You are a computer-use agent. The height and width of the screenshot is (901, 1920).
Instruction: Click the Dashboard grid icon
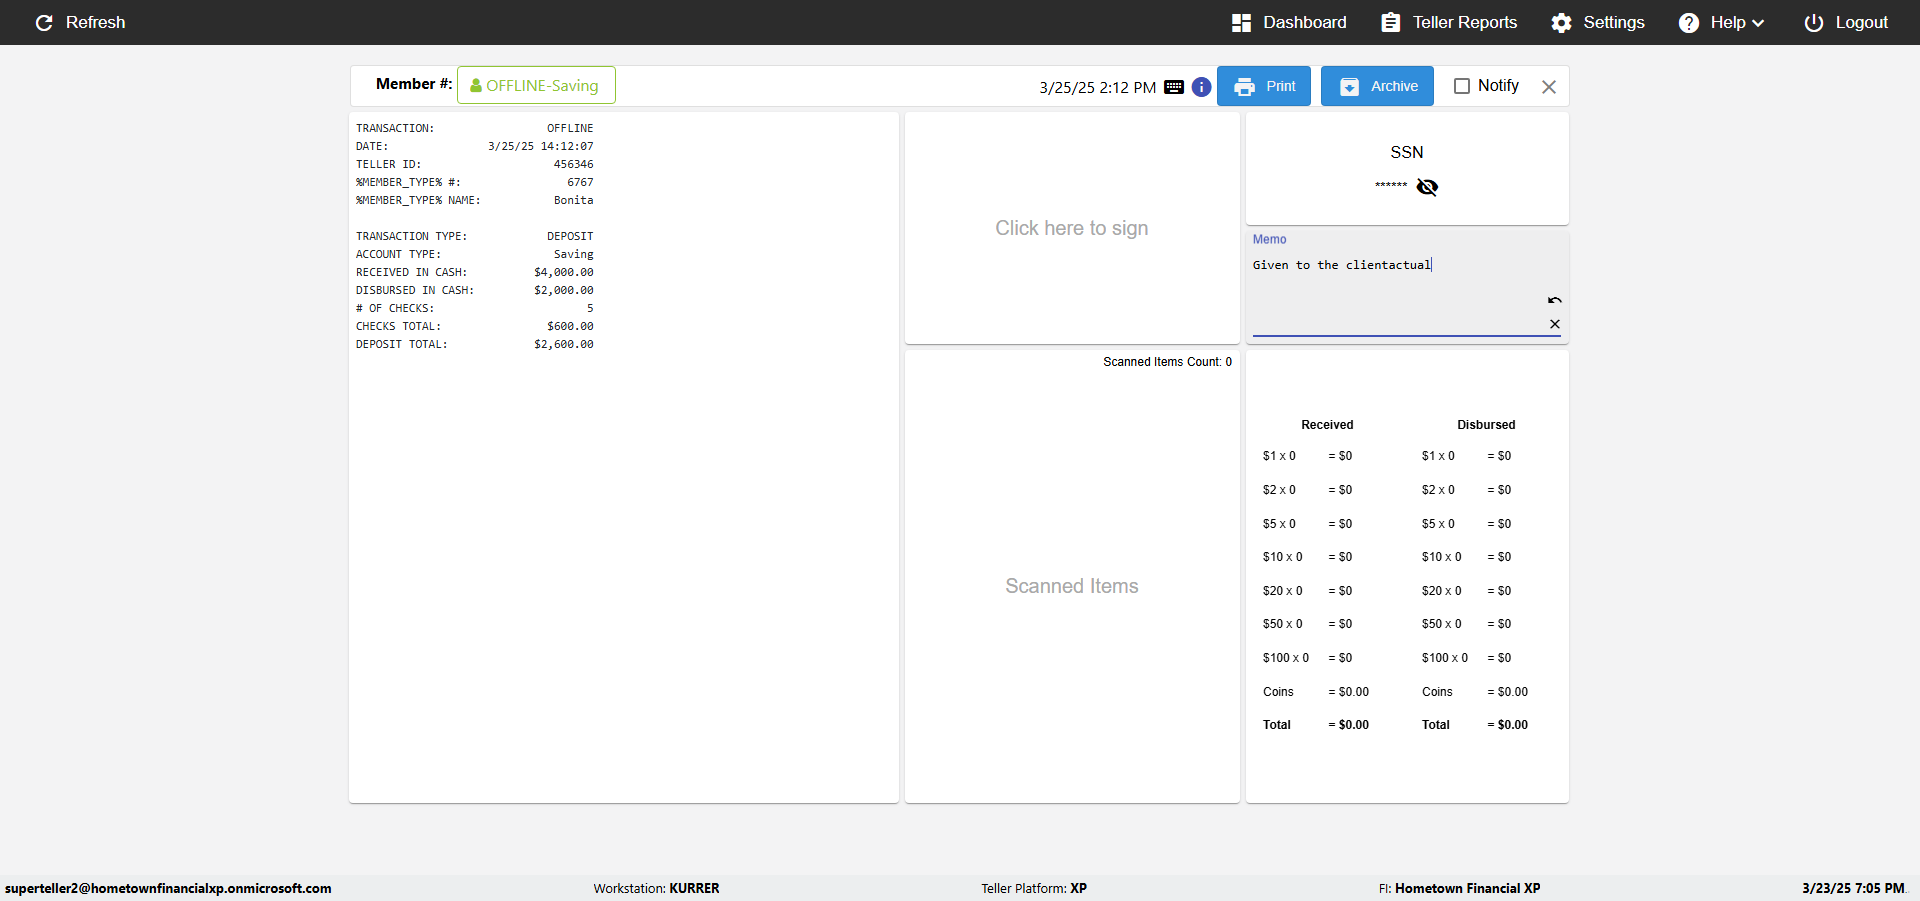[x=1241, y=22]
